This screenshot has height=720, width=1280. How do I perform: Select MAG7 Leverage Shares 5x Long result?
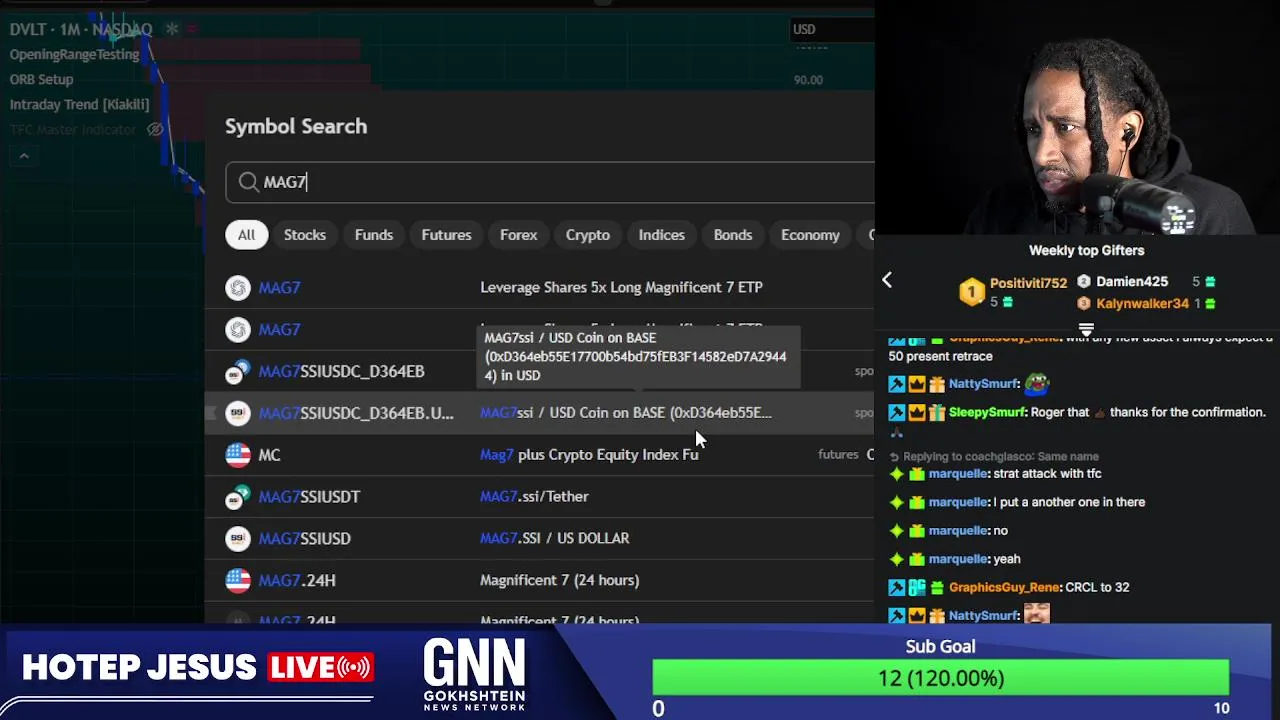tap(540, 288)
